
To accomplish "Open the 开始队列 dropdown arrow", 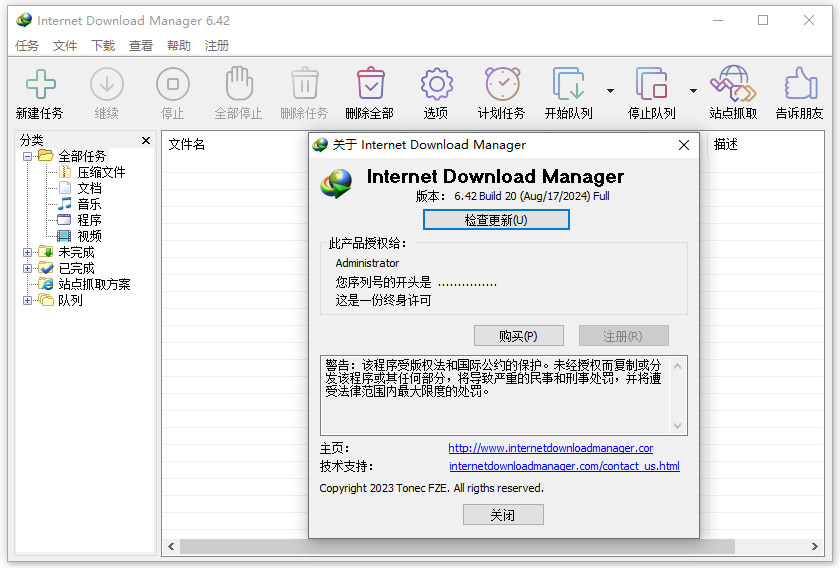I will (x=610, y=91).
